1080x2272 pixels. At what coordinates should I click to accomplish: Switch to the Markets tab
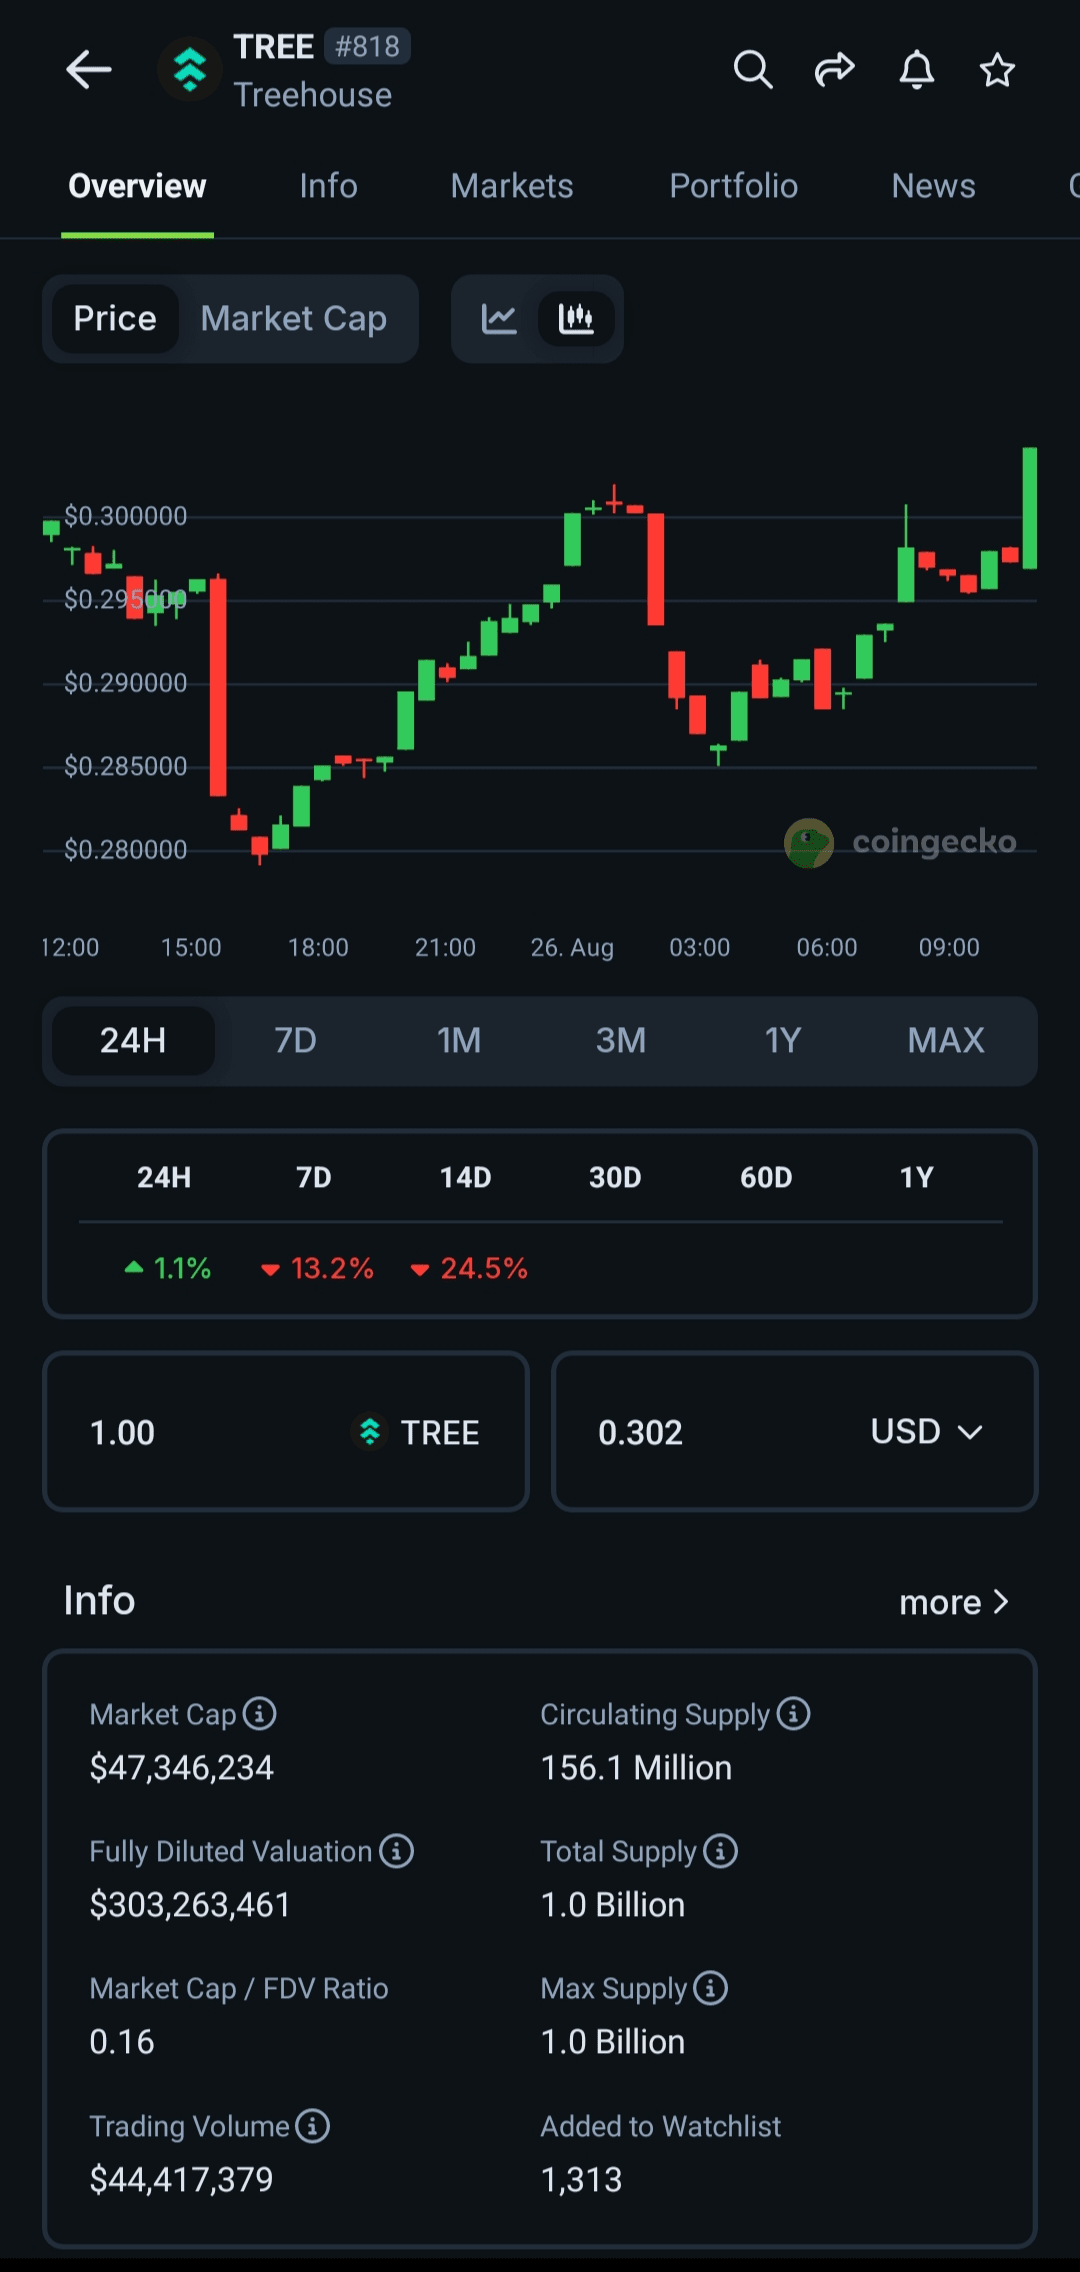coord(512,186)
